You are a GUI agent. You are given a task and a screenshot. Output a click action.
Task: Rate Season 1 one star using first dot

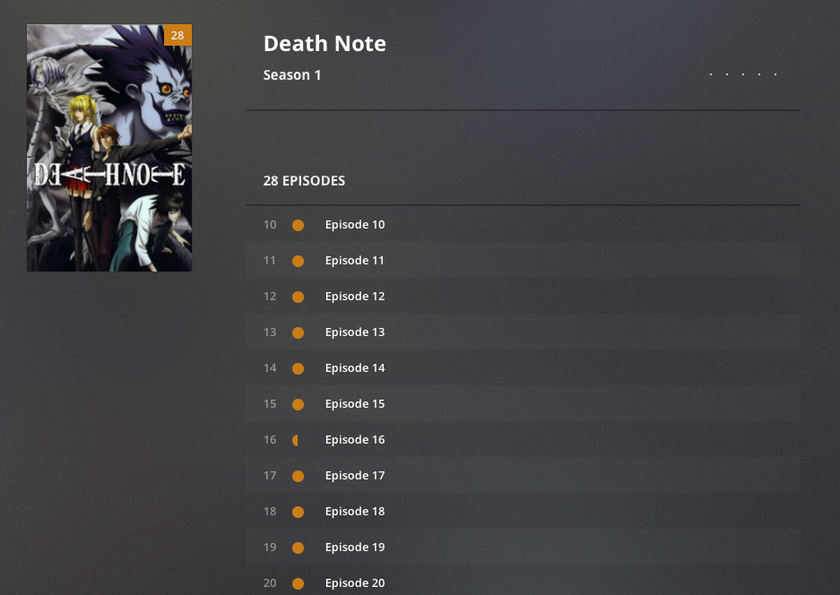[x=711, y=74]
